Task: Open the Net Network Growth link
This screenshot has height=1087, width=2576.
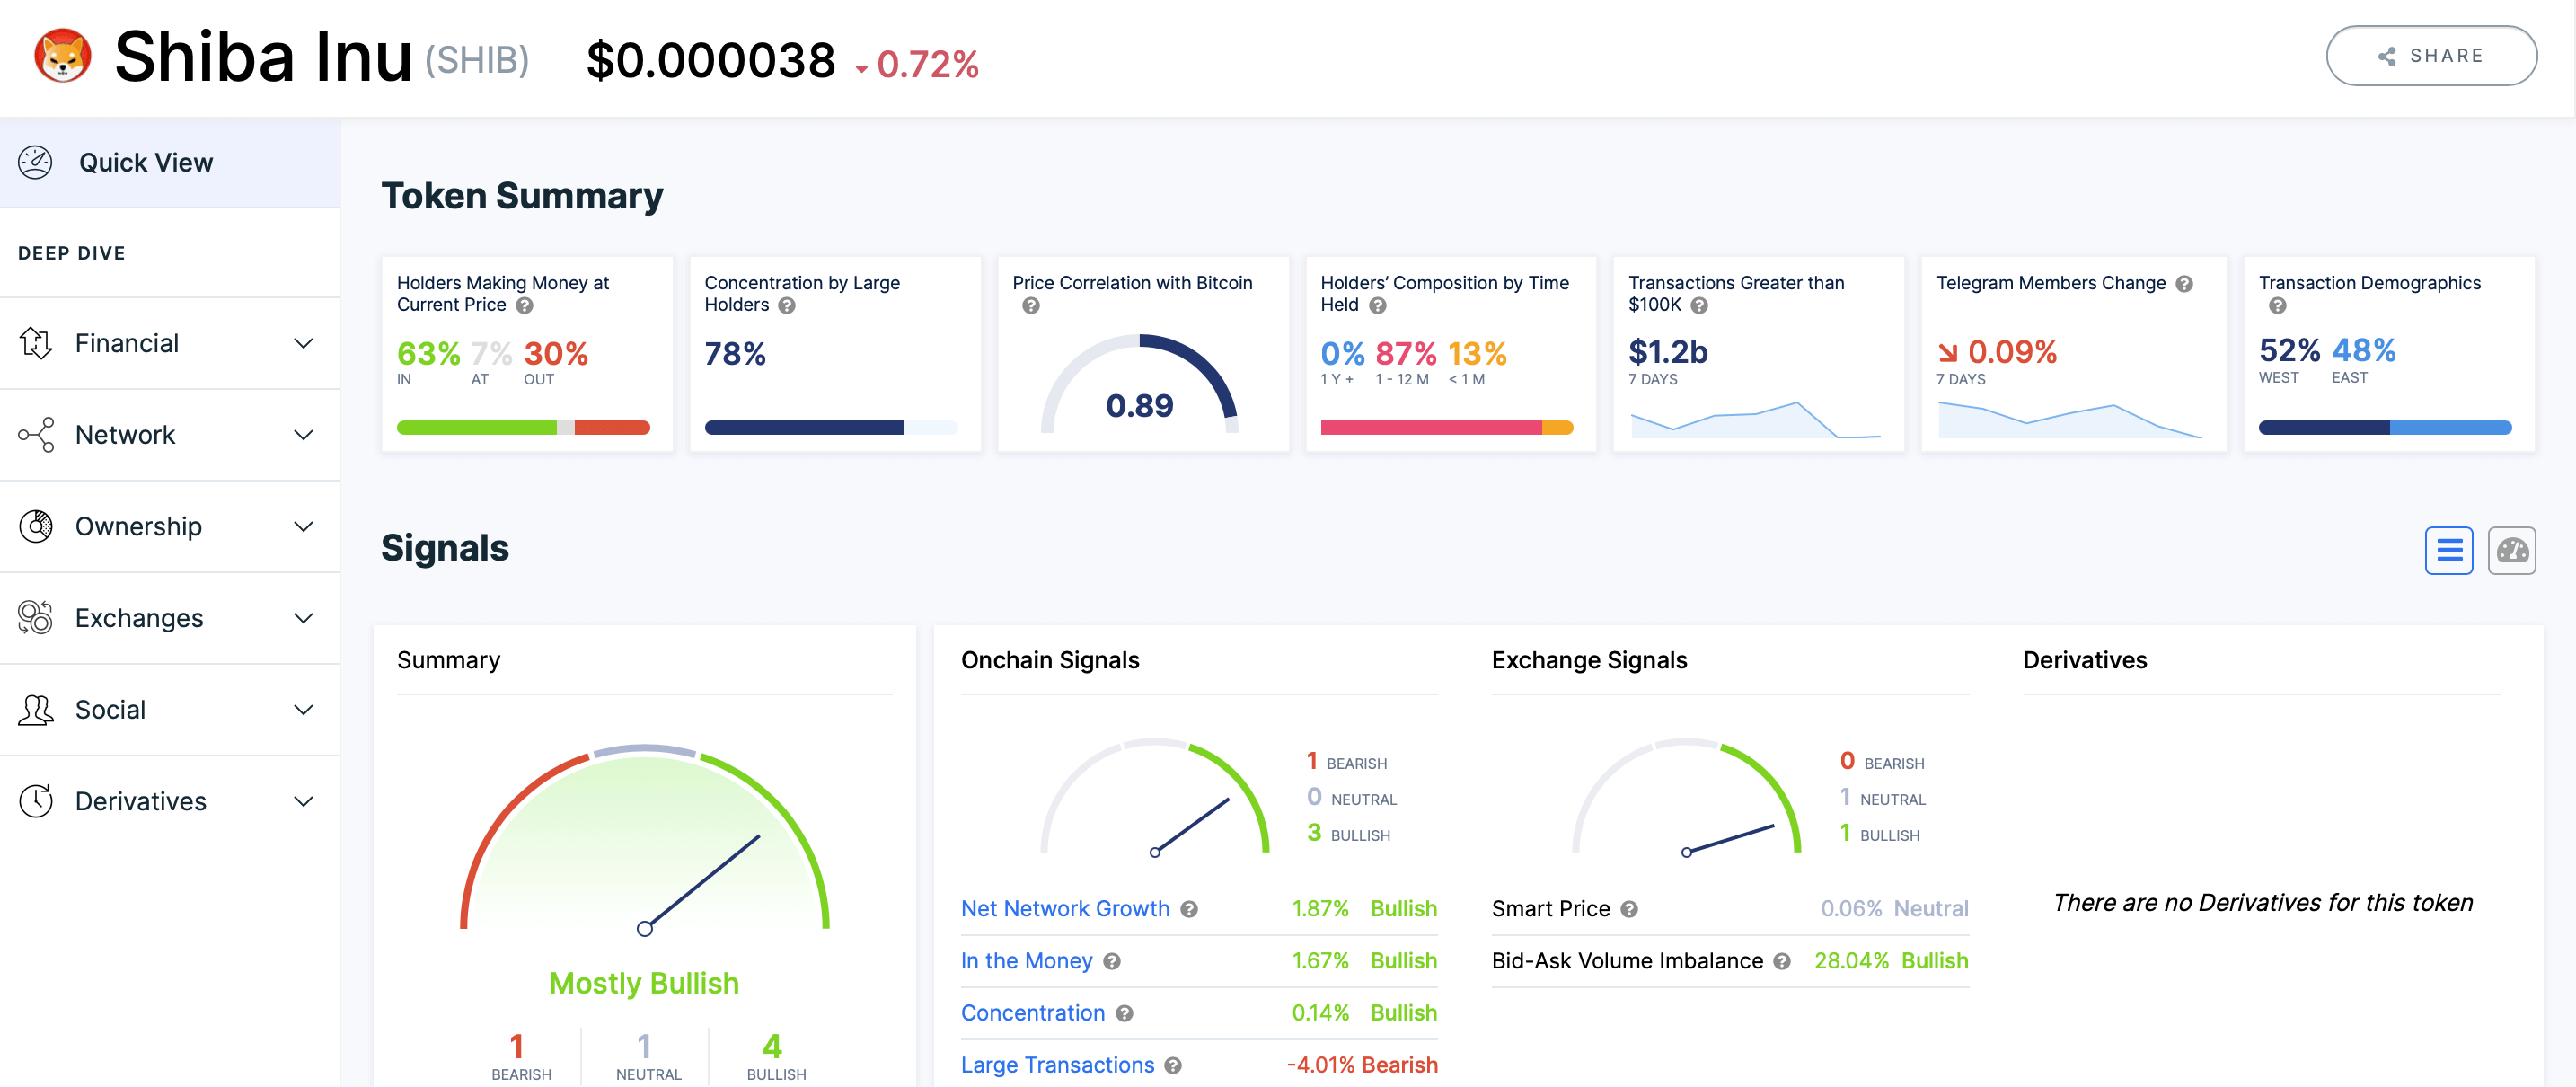Action: point(1065,909)
